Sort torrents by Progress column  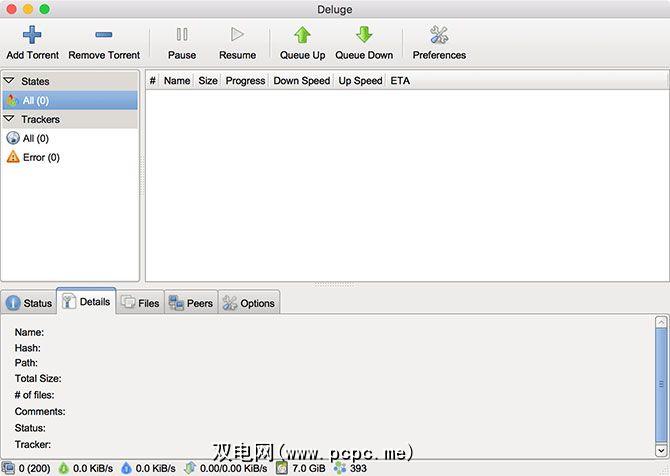point(245,80)
